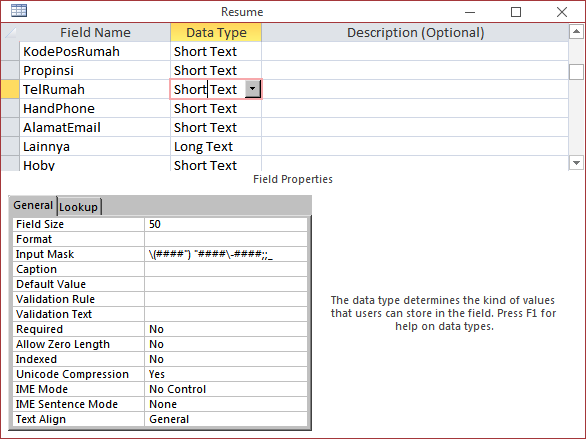
Task: Click the vertical scrollbar thumb
Action: pos(576,72)
